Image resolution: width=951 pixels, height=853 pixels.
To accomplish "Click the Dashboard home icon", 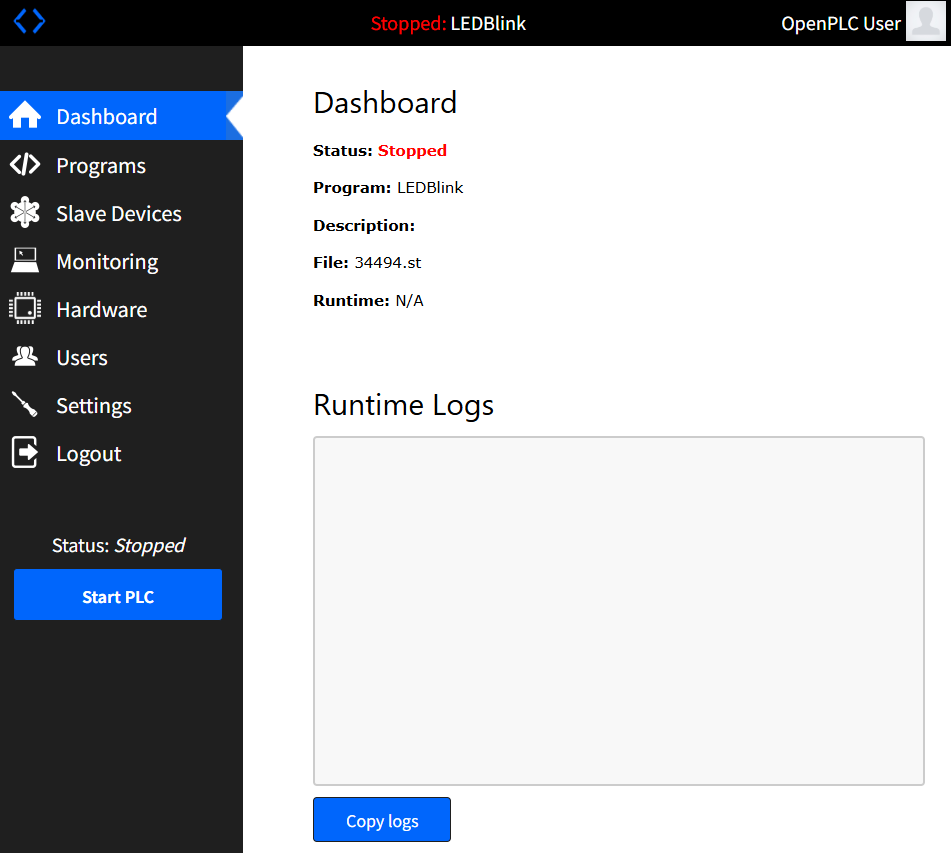I will tap(25, 116).
